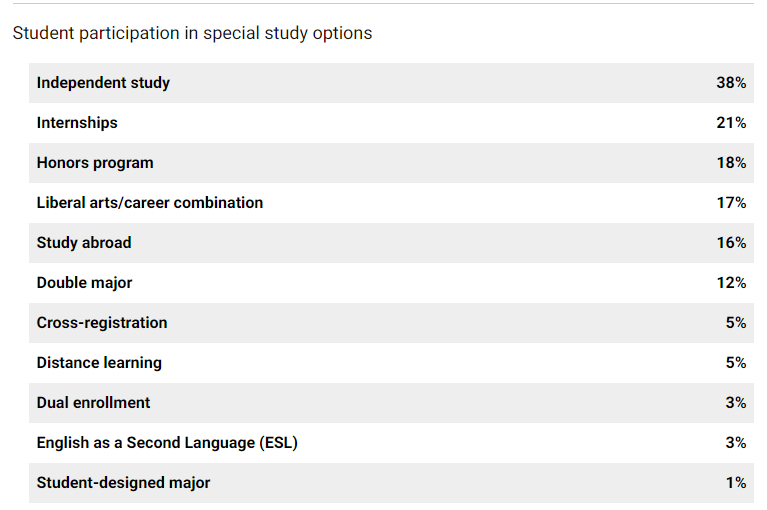Select the Honors program label
Viewport: 767px width, 510px height.
(95, 163)
